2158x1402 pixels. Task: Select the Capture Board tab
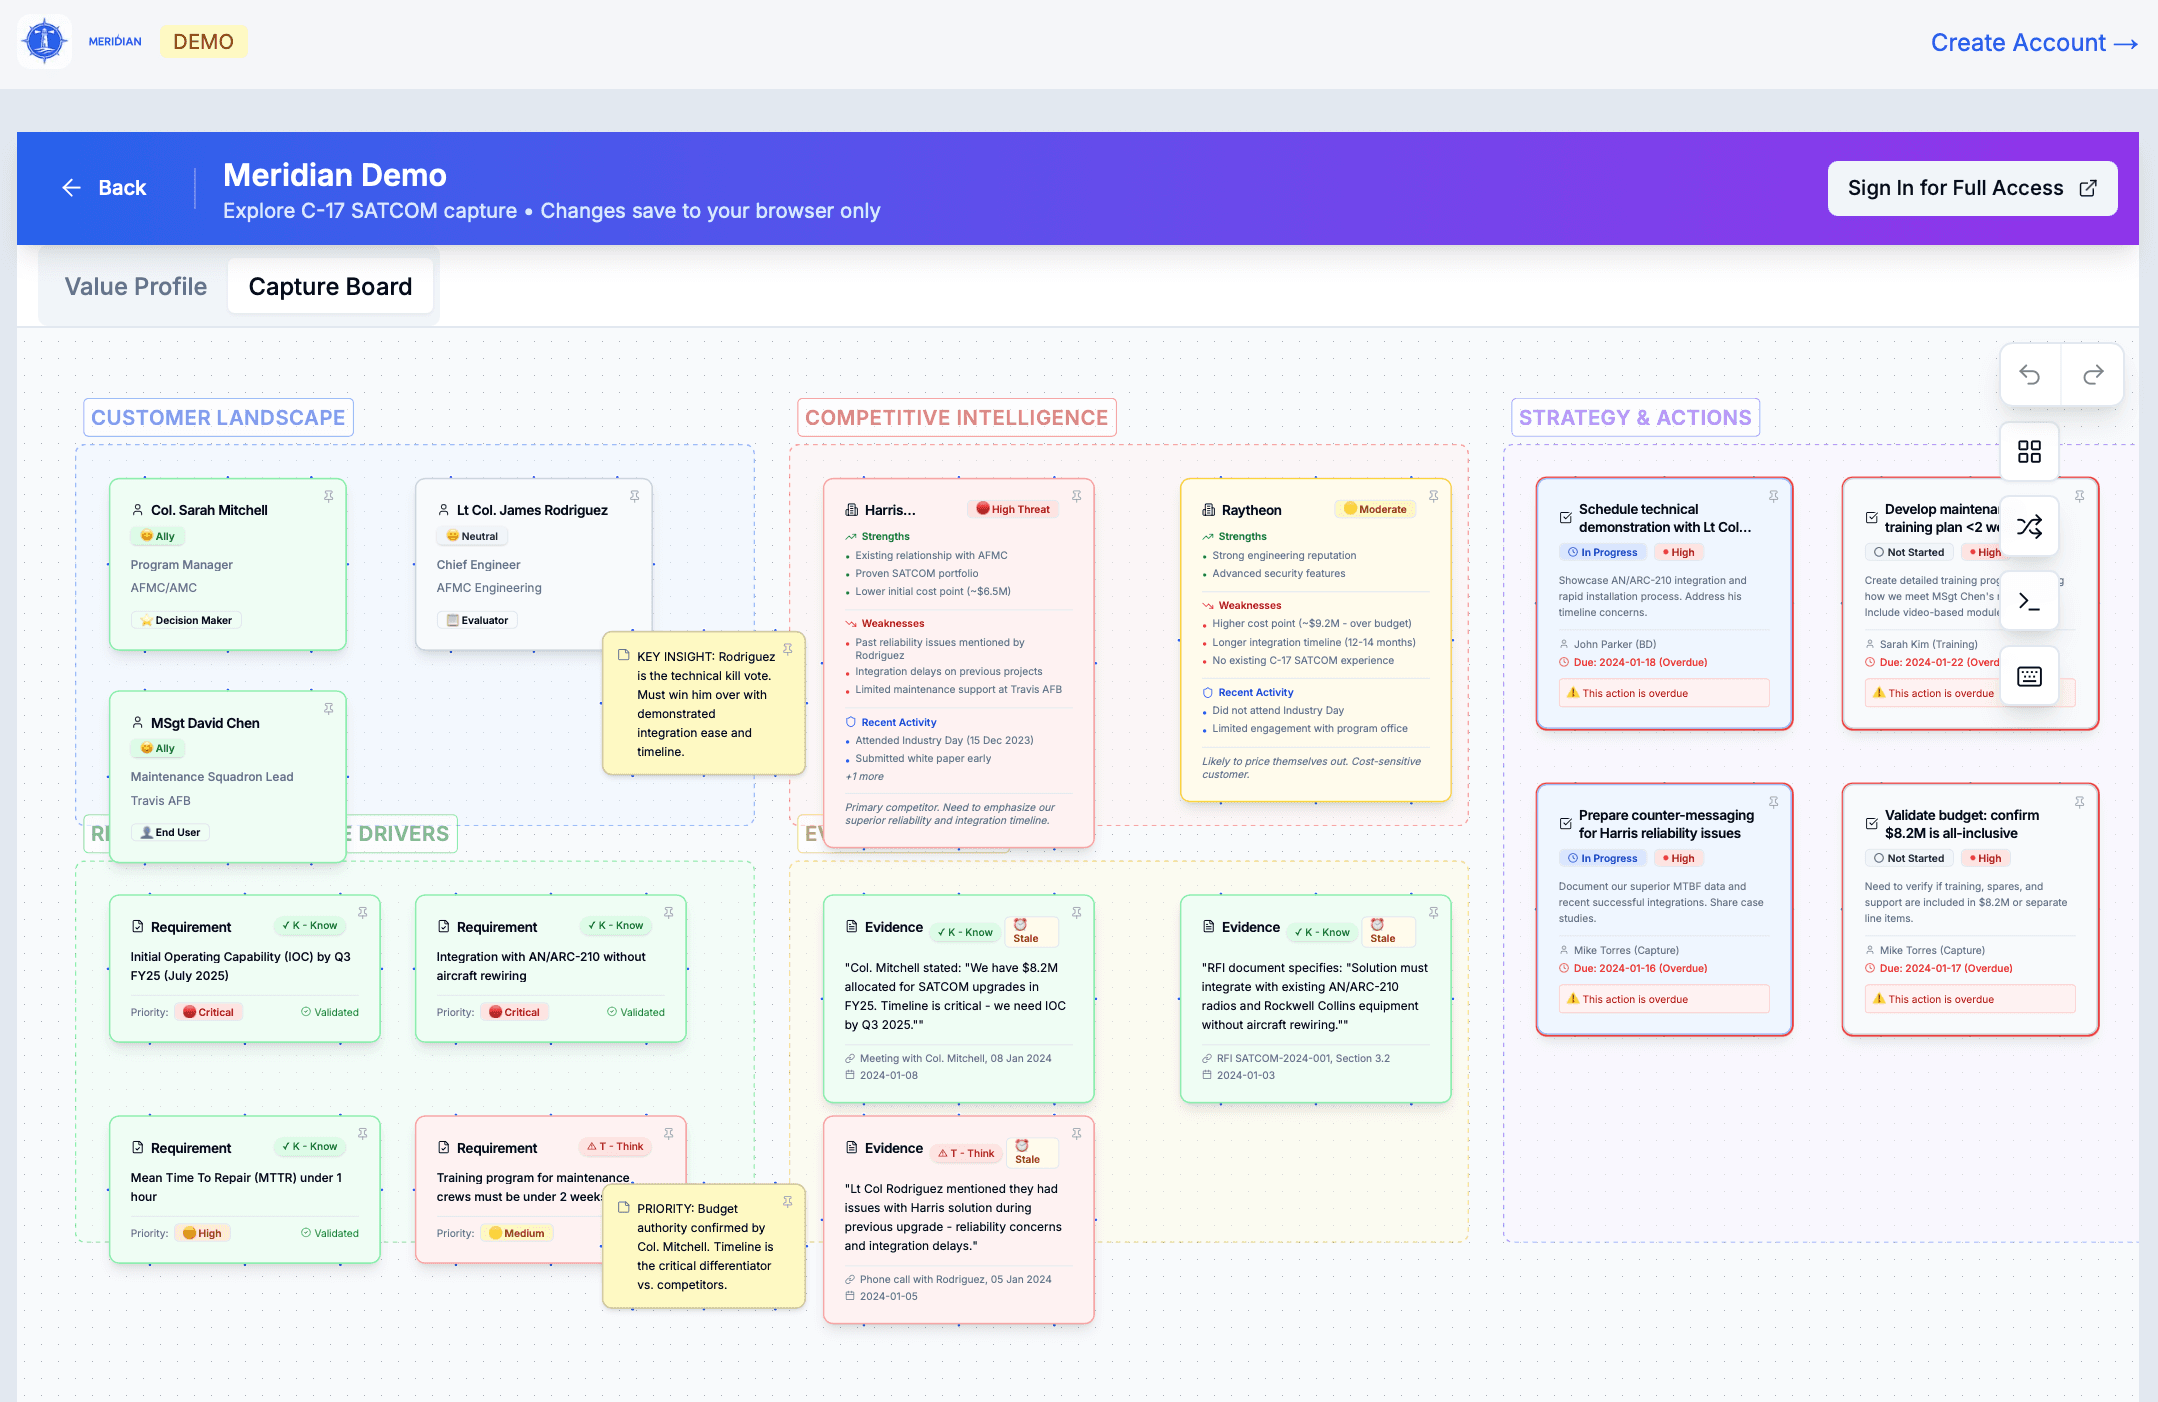point(330,287)
